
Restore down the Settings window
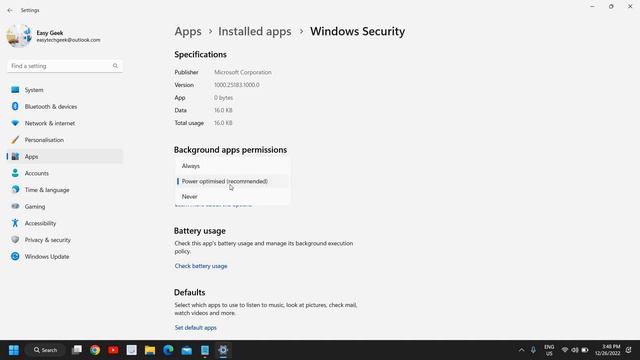click(611, 7)
